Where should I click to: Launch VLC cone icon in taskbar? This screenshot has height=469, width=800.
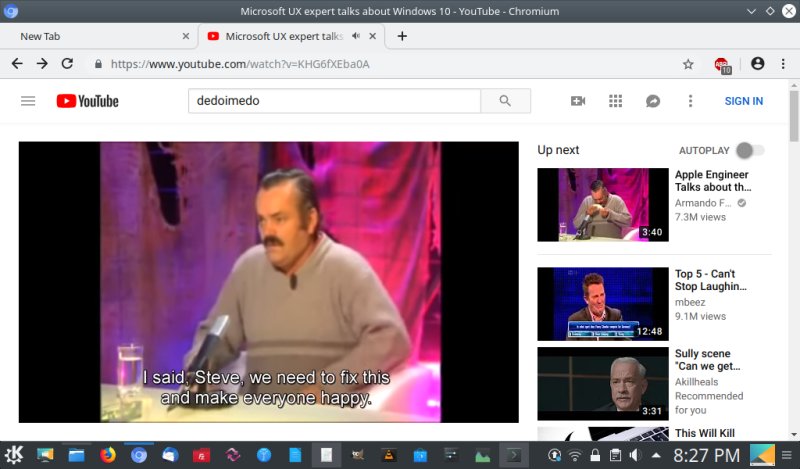[389, 455]
